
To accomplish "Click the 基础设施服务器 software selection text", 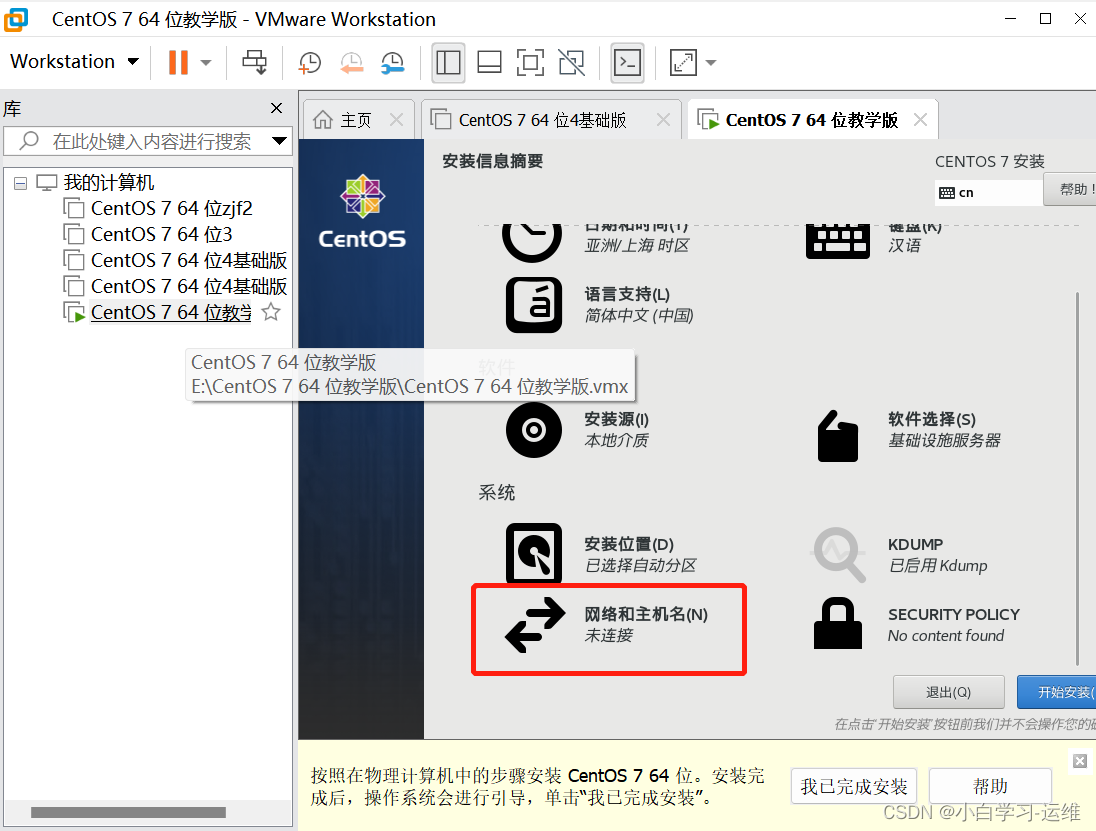I will [x=944, y=440].
